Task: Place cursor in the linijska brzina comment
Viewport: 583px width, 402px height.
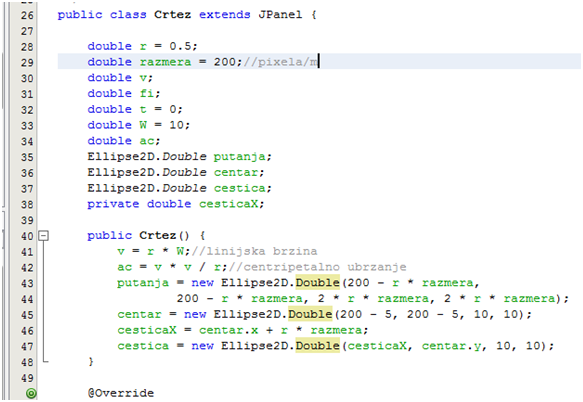Action: click(x=254, y=251)
